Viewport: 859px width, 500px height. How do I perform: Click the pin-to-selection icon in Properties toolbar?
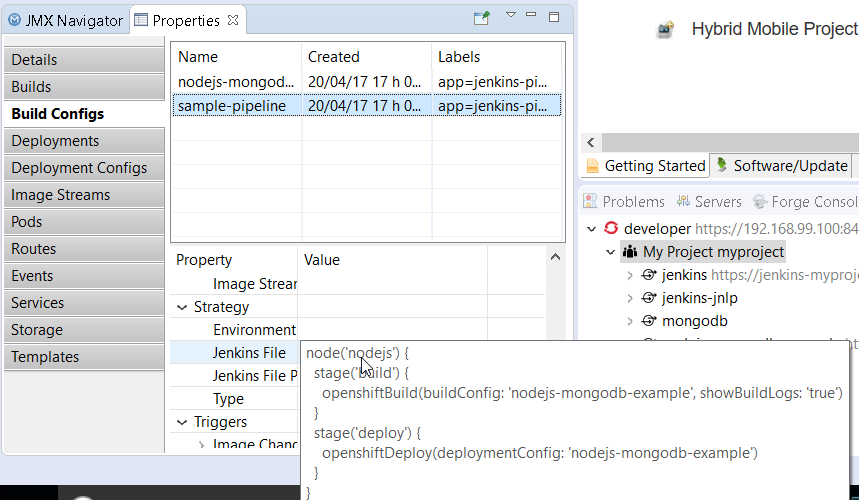482,18
